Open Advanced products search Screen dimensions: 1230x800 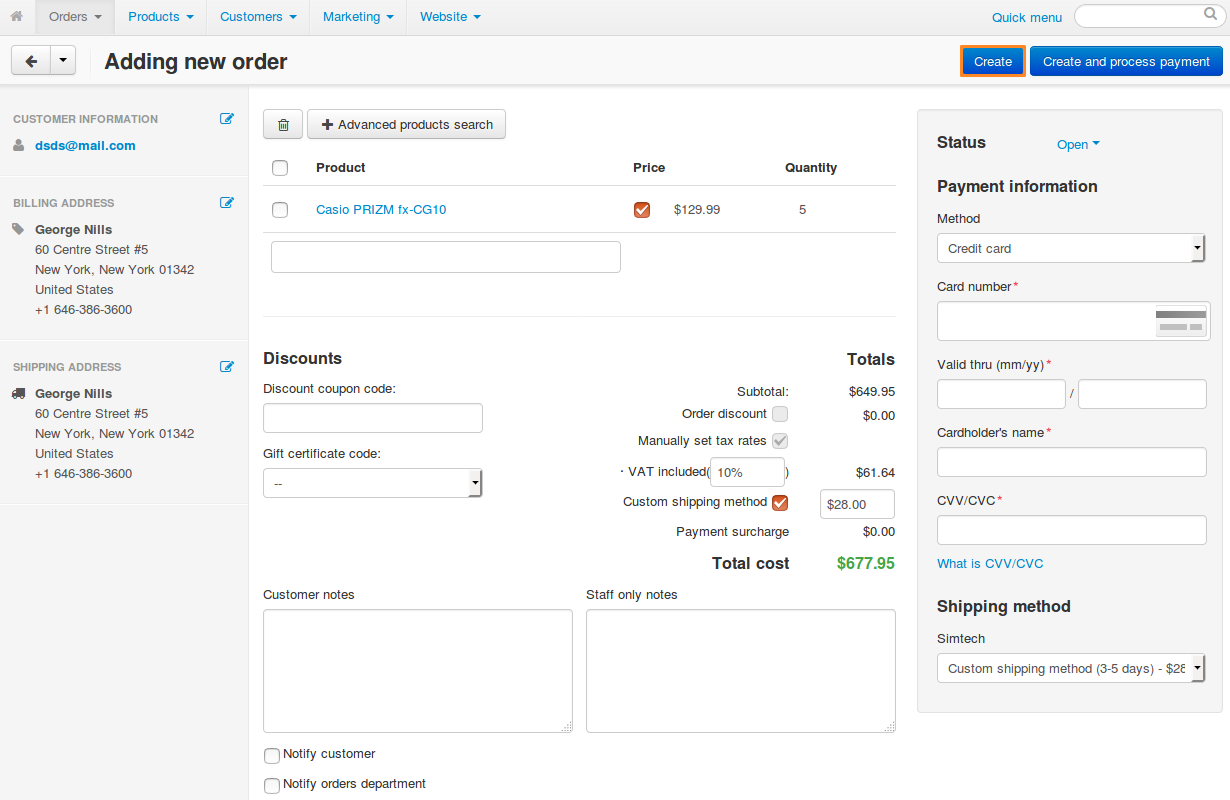[406, 125]
